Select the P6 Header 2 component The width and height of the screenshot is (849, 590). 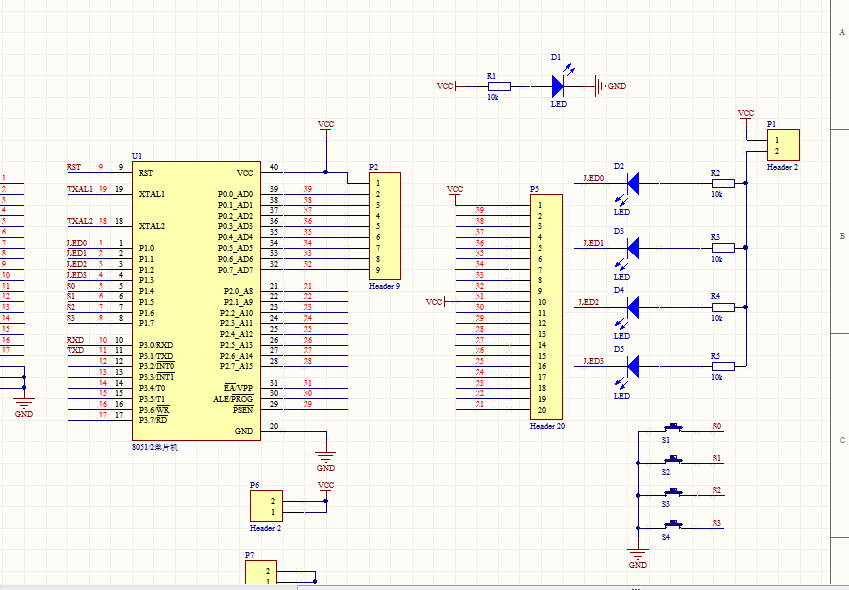[x=266, y=506]
